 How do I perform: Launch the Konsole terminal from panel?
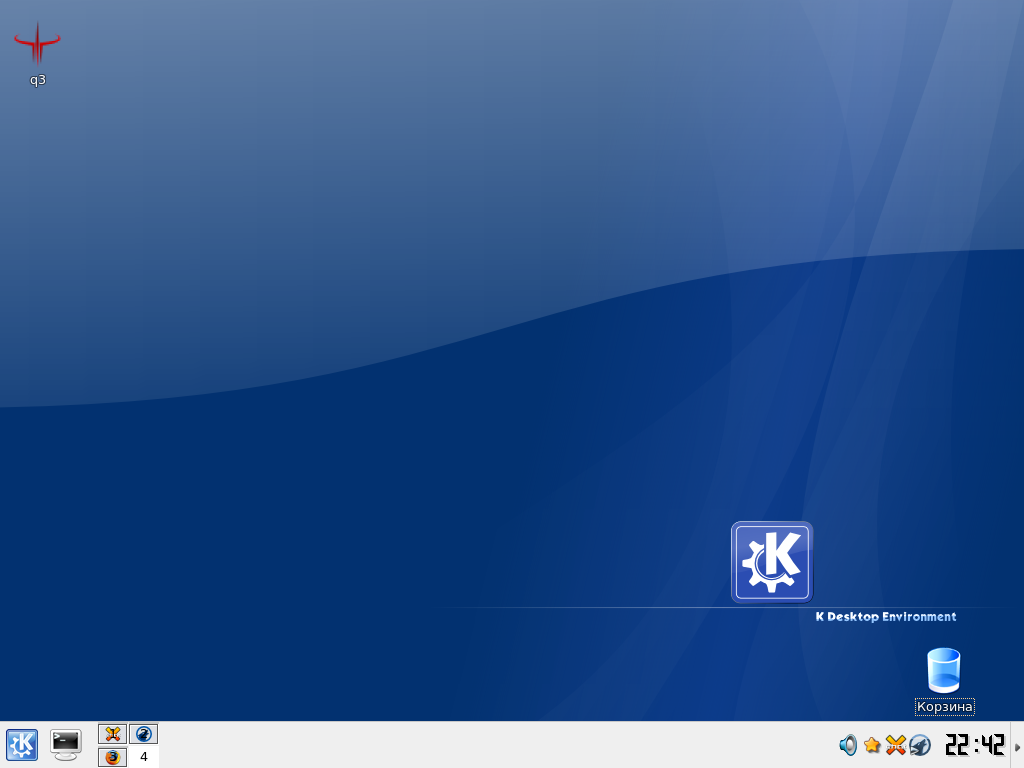click(x=66, y=745)
